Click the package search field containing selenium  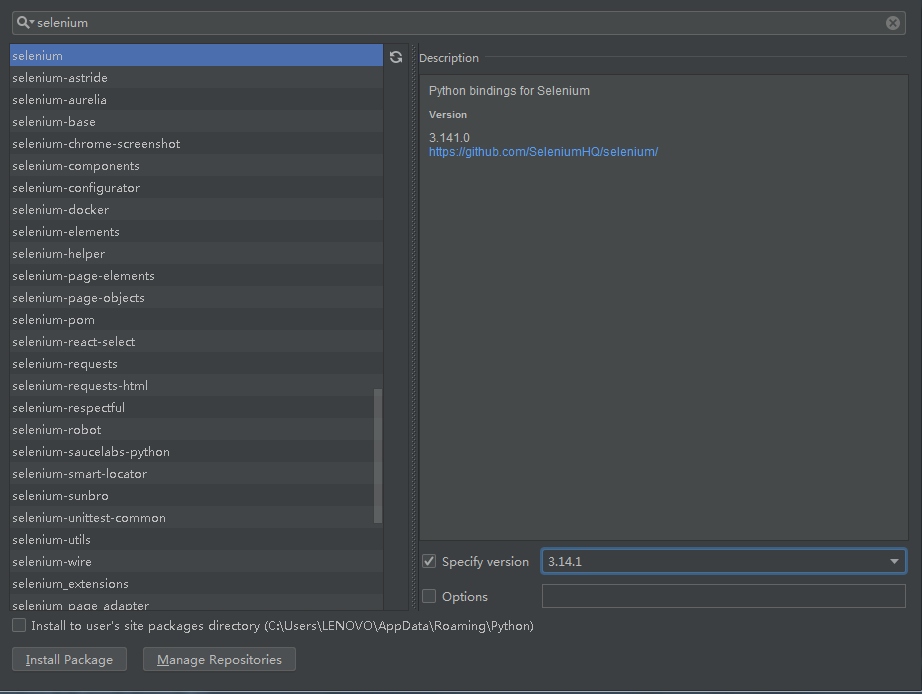point(459,23)
